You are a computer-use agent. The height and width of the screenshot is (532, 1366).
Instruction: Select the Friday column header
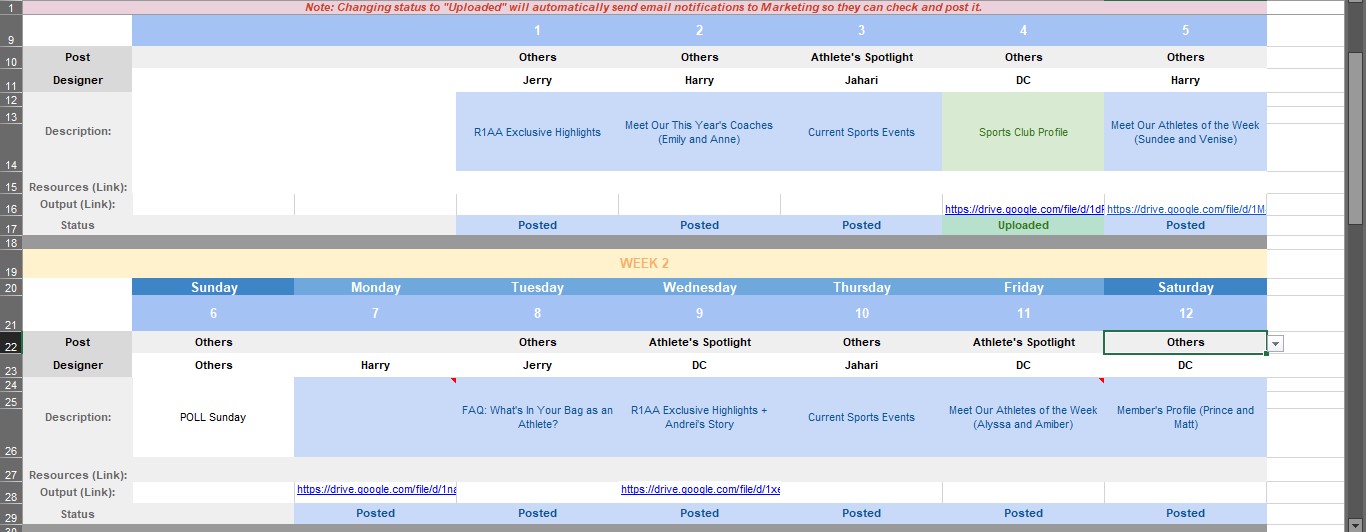[1024, 287]
